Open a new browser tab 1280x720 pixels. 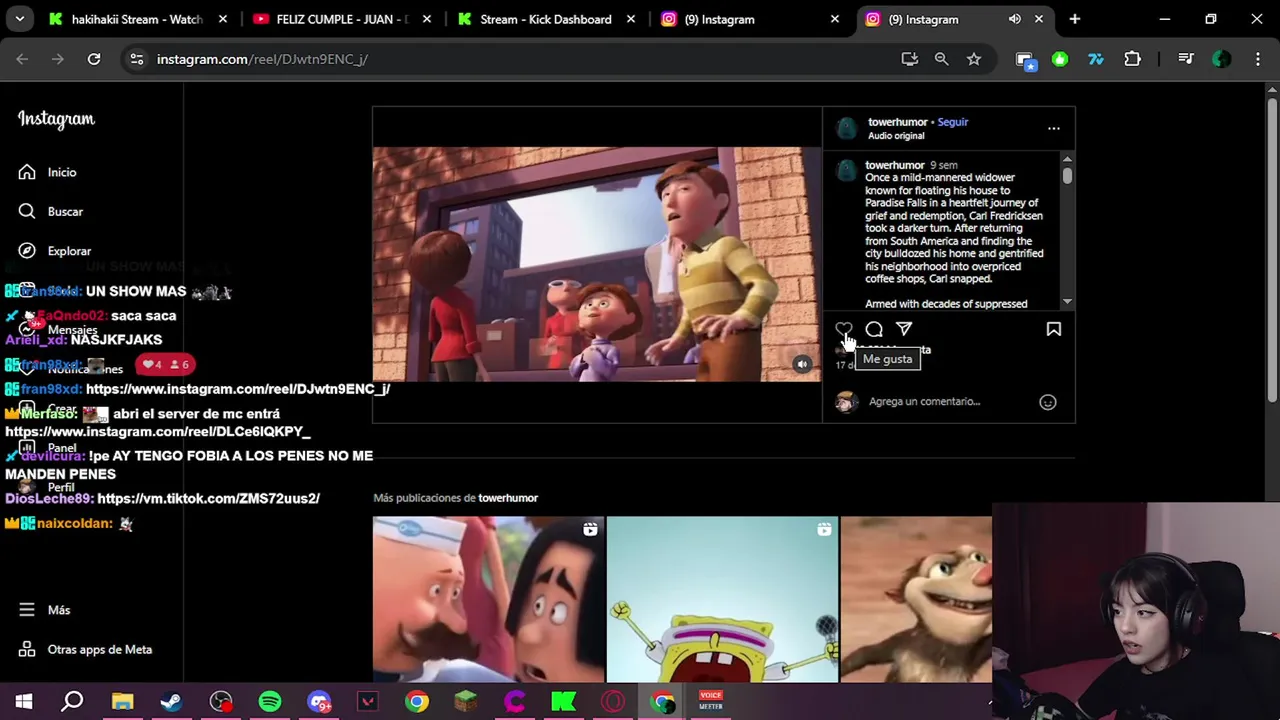point(1074,19)
